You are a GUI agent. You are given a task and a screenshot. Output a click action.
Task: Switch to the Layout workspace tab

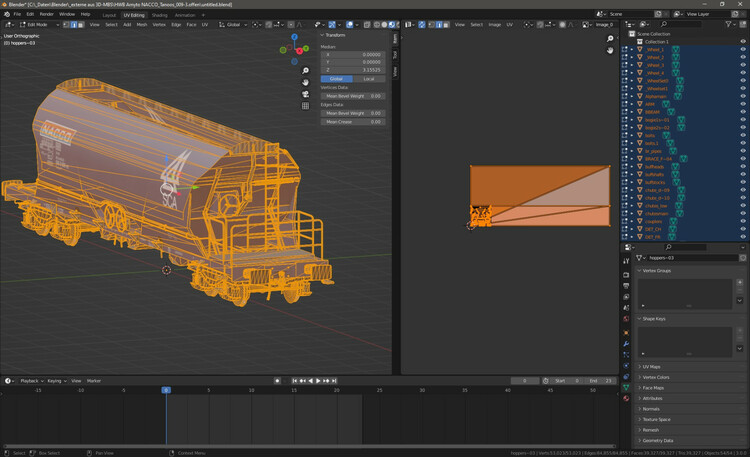pos(109,15)
